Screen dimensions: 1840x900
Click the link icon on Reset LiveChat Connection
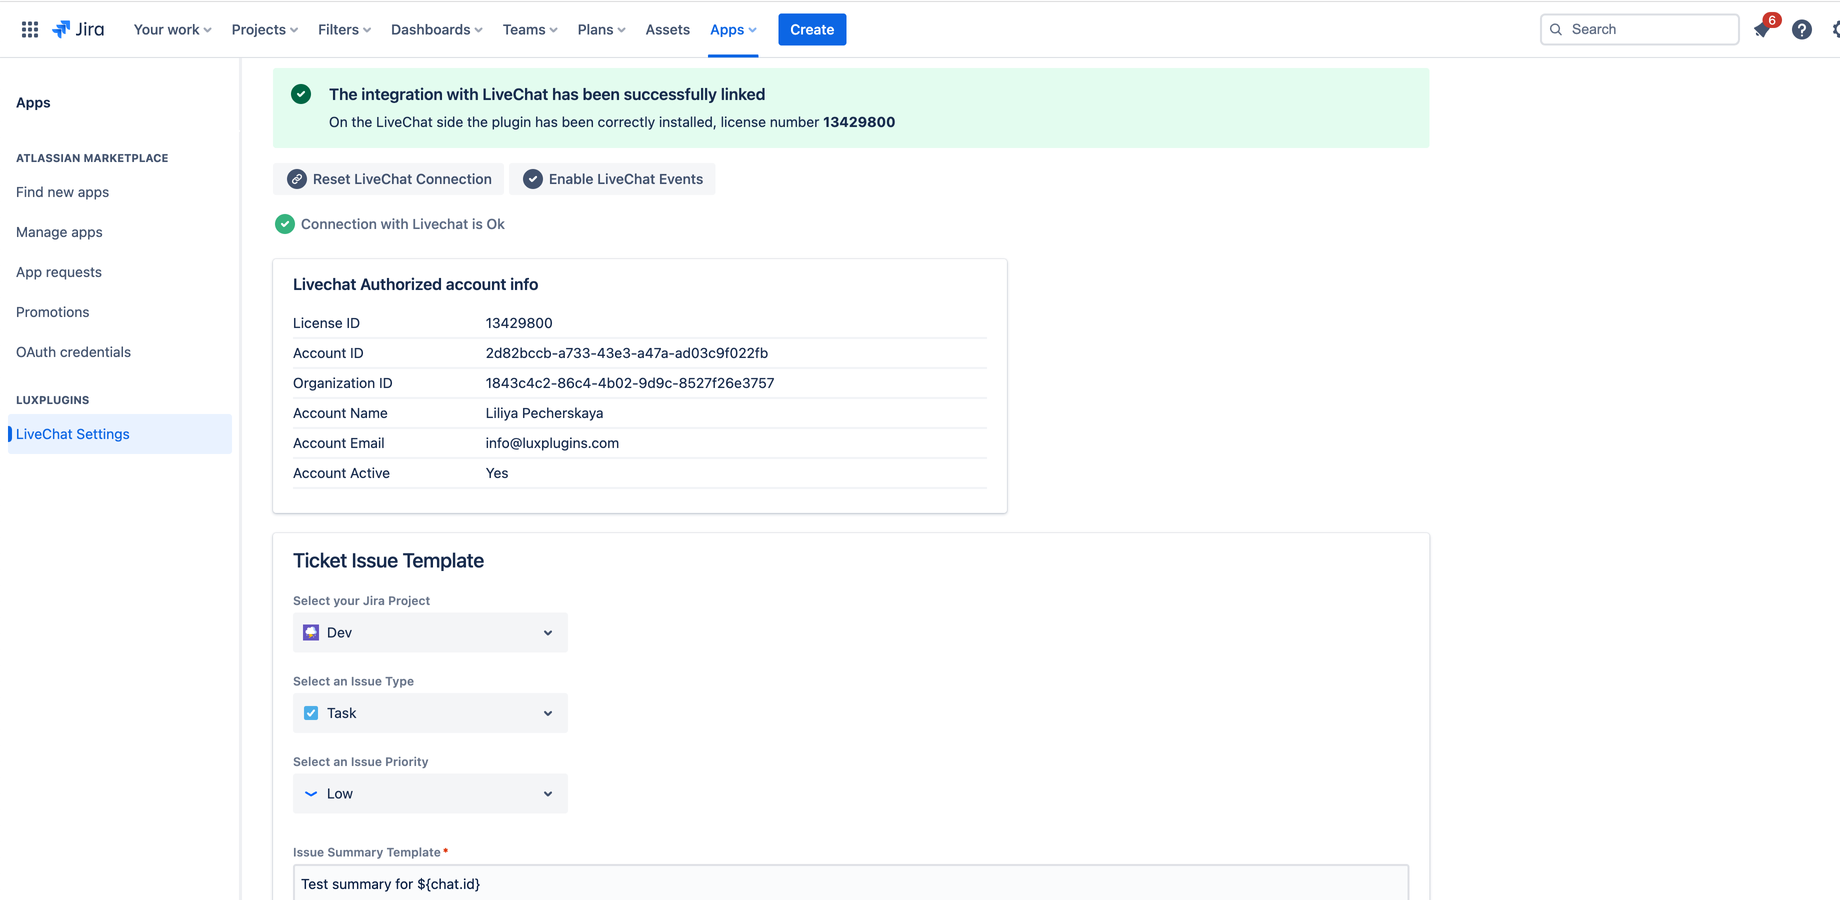297,179
